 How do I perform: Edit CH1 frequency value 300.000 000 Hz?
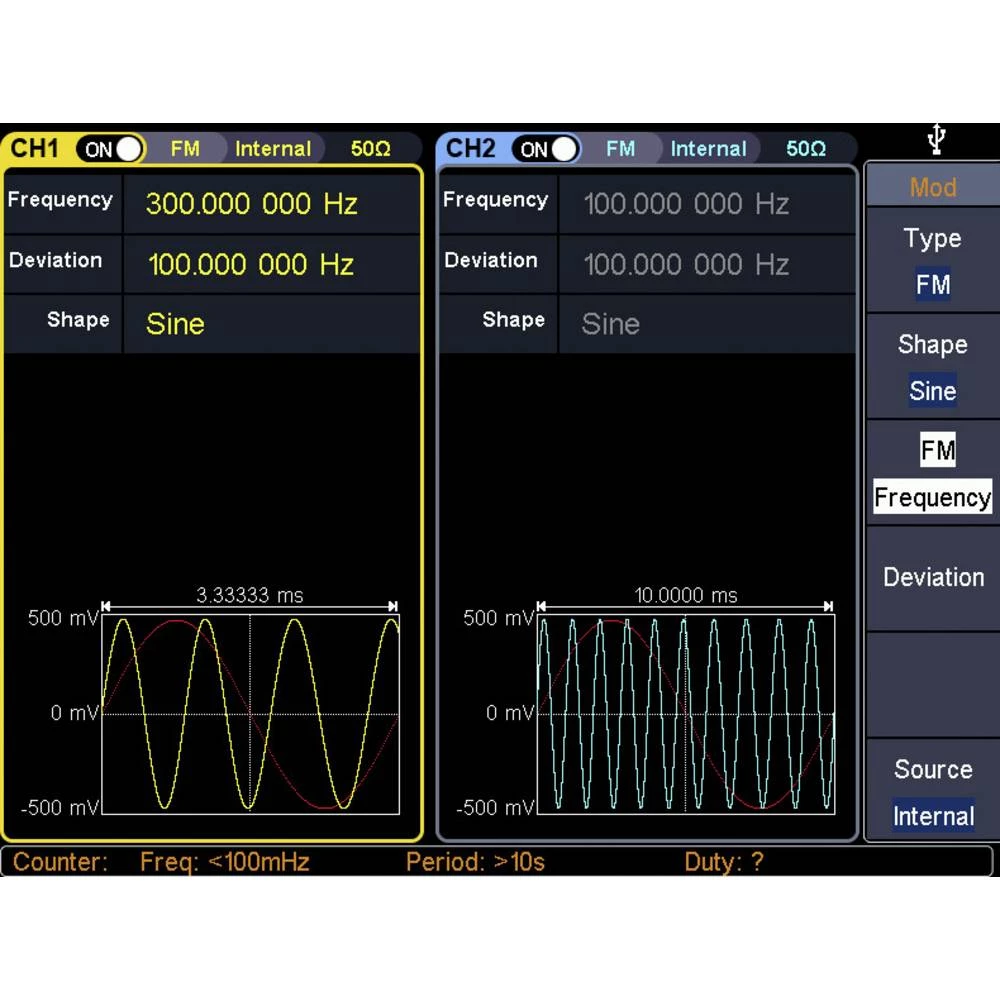point(252,204)
